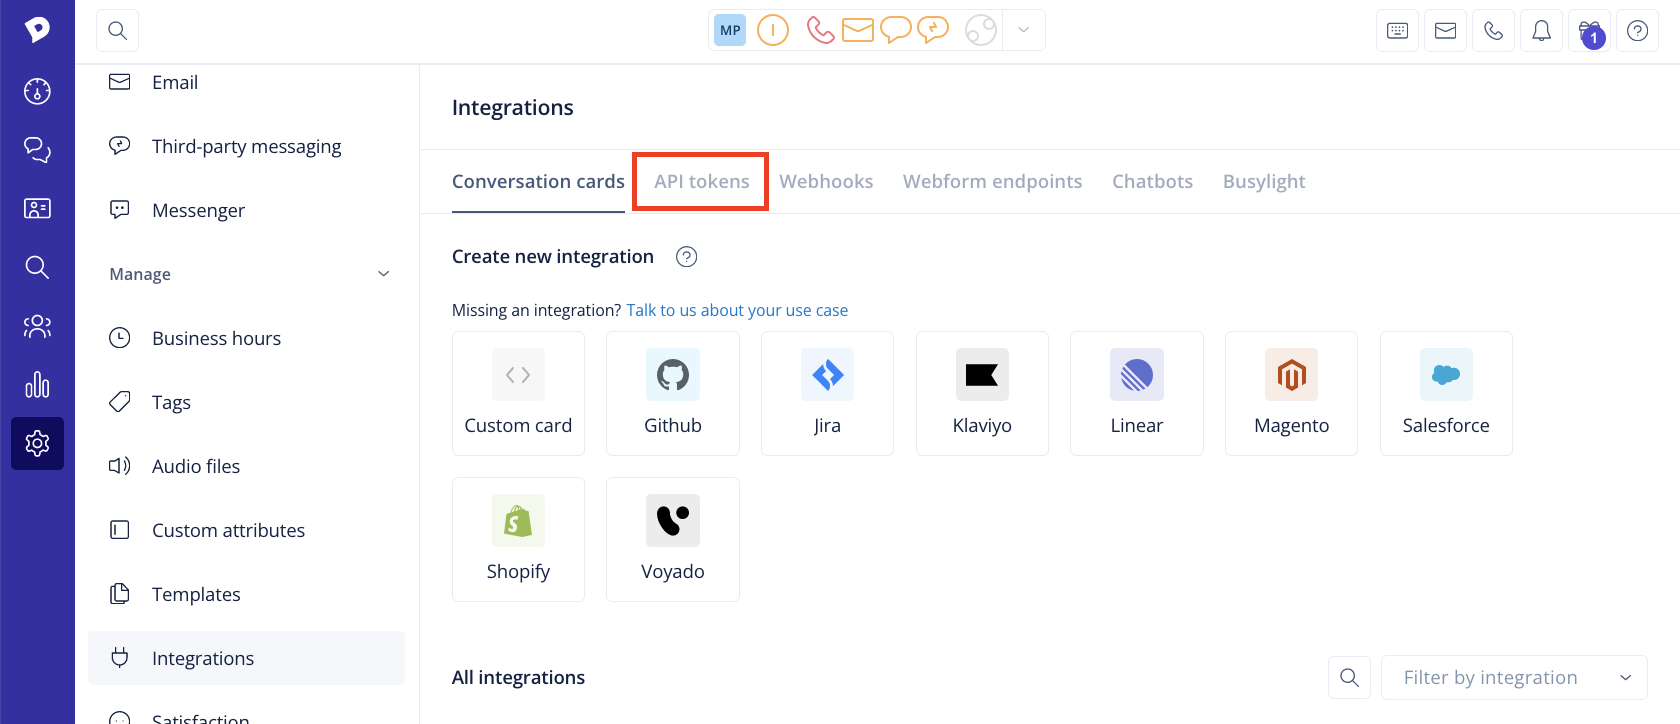
Task: Open the search icon in the top bar
Action: 117,31
